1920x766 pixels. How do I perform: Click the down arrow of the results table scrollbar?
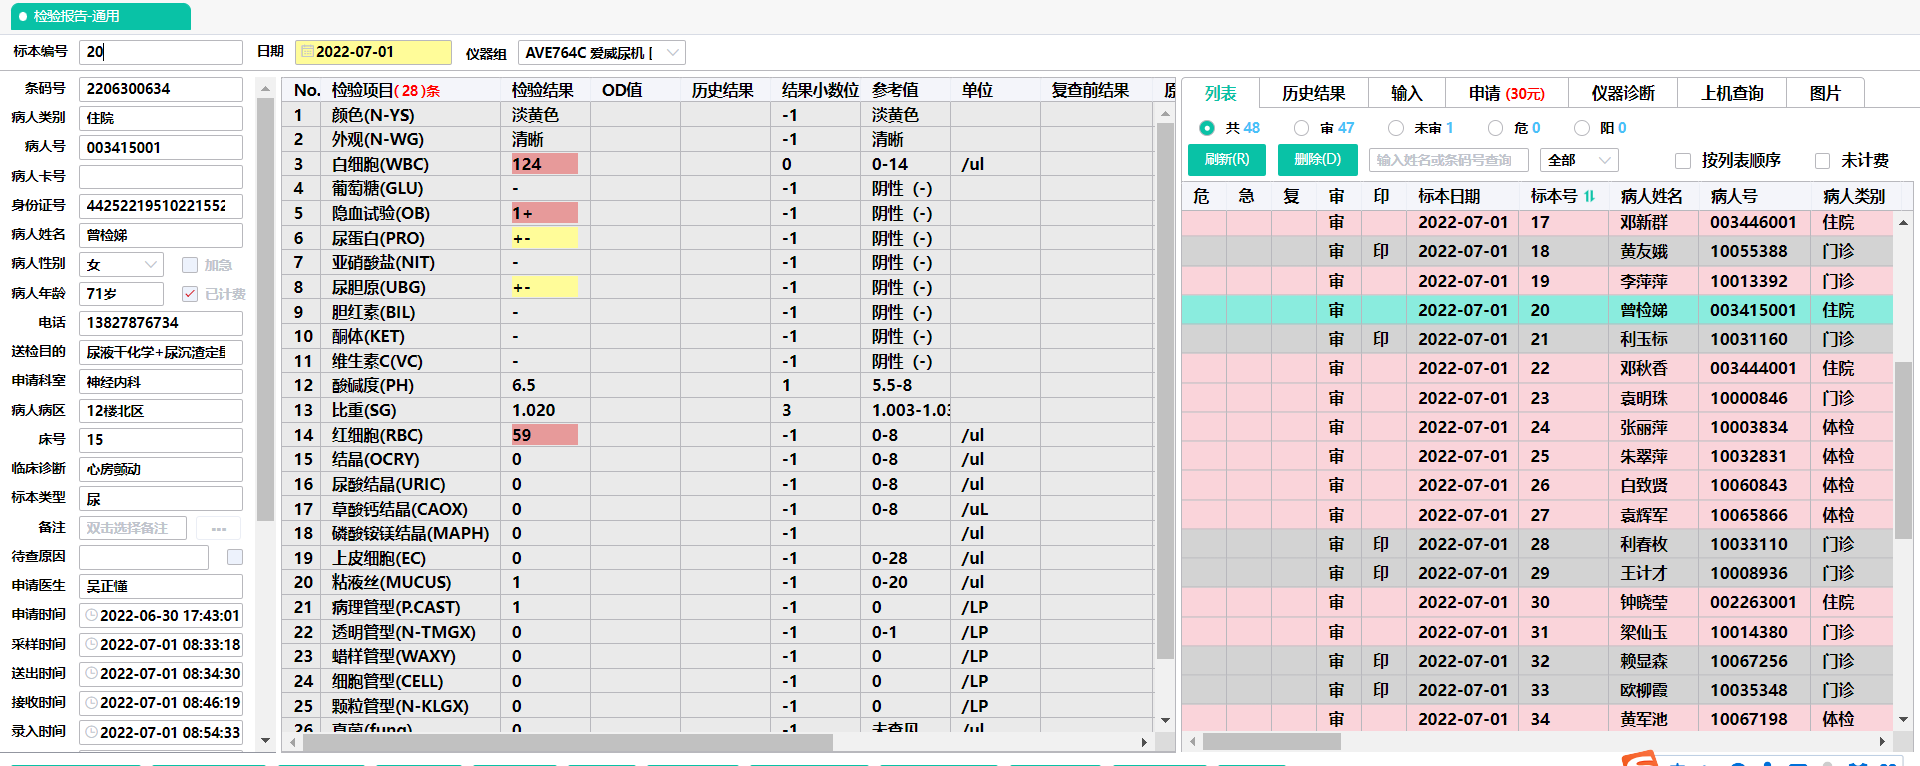tap(1165, 720)
